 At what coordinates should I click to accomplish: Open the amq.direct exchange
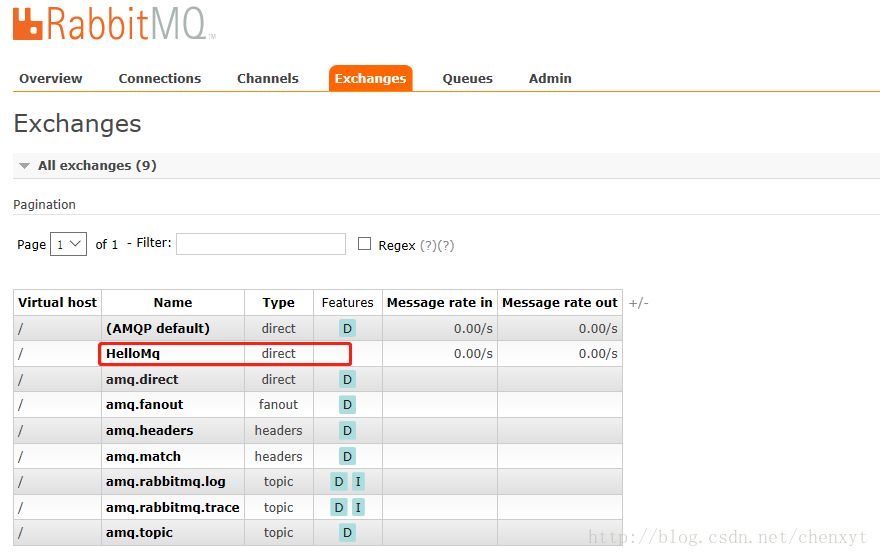pyautogui.click(x=142, y=380)
